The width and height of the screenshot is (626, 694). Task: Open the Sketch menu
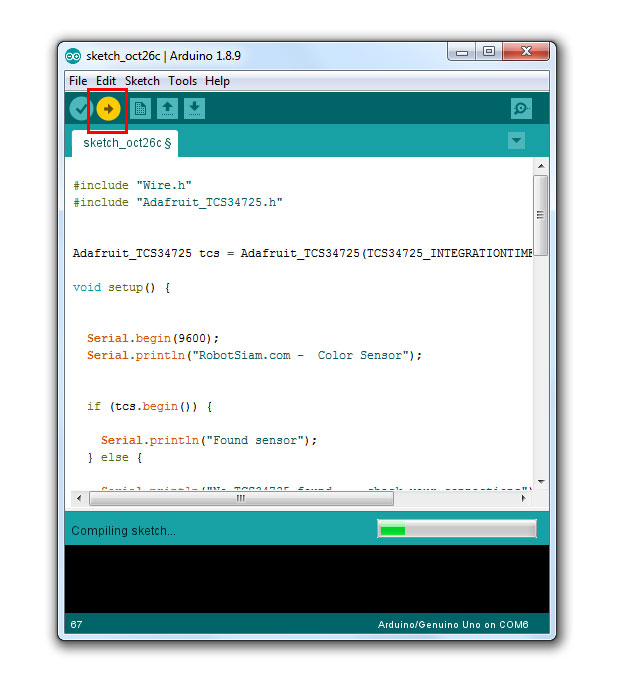(x=142, y=81)
